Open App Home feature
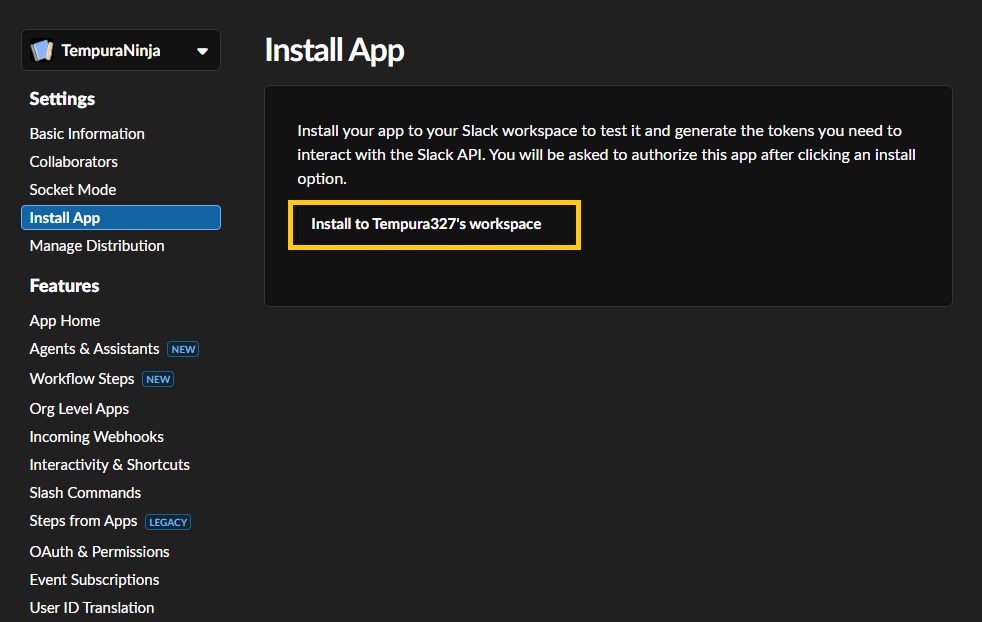The width and height of the screenshot is (982, 622). coord(65,321)
